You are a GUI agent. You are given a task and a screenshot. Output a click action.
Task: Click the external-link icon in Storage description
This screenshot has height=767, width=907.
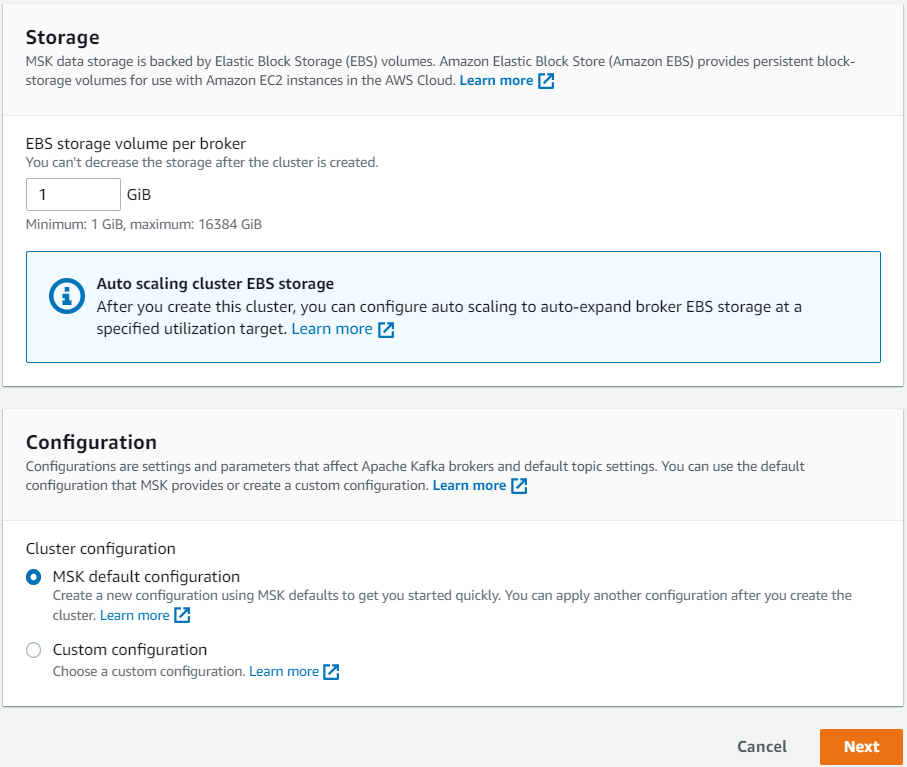[x=546, y=81]
